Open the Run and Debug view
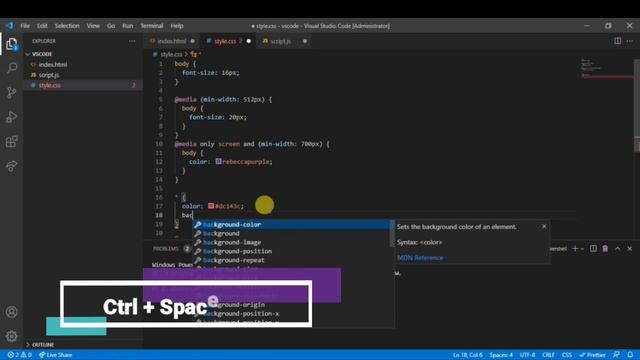 click(x=12, y=117)
